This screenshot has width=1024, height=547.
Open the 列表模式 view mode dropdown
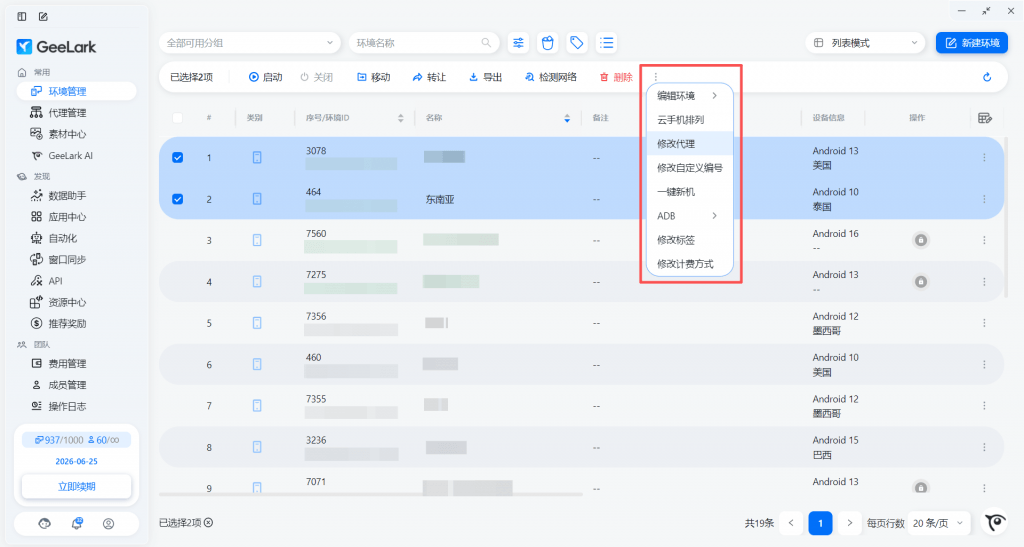coord(865,43)
